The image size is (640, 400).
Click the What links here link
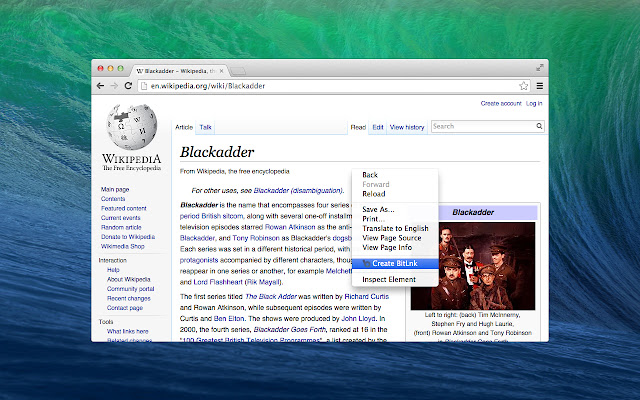tap(127, 331)
